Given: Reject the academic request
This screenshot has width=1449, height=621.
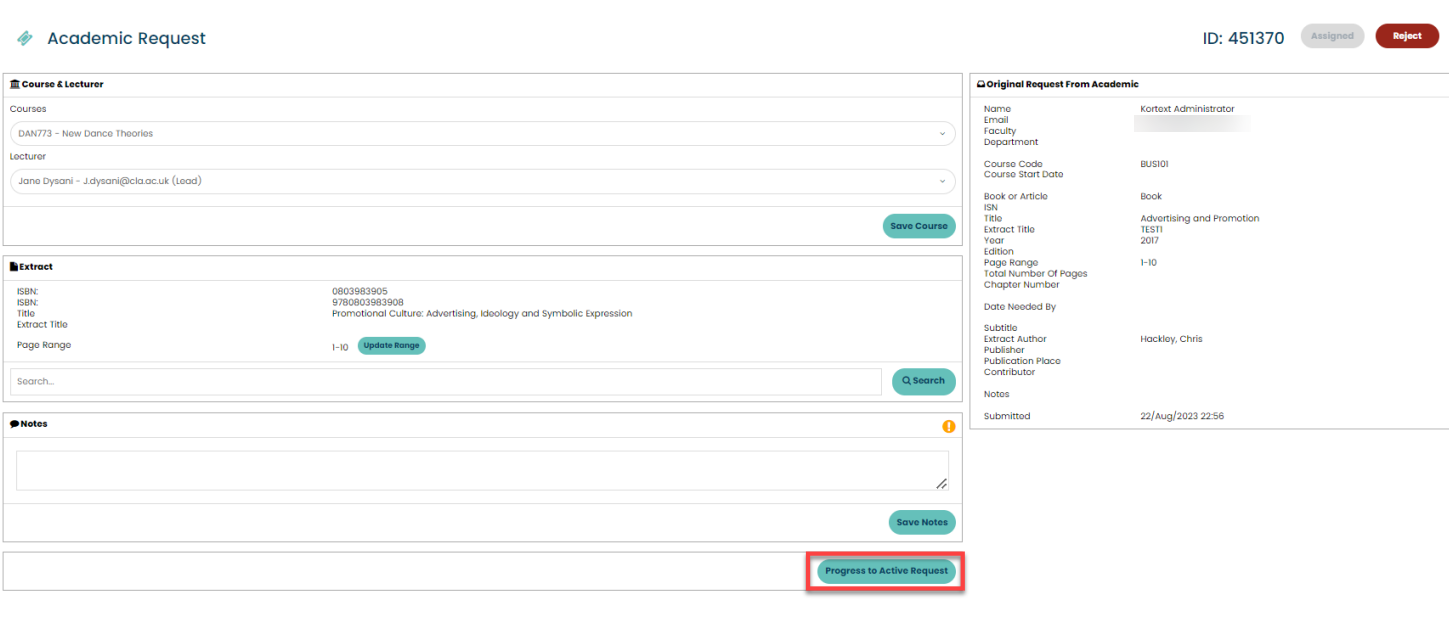Looking at the screenshot, I should click(1406, 36).
